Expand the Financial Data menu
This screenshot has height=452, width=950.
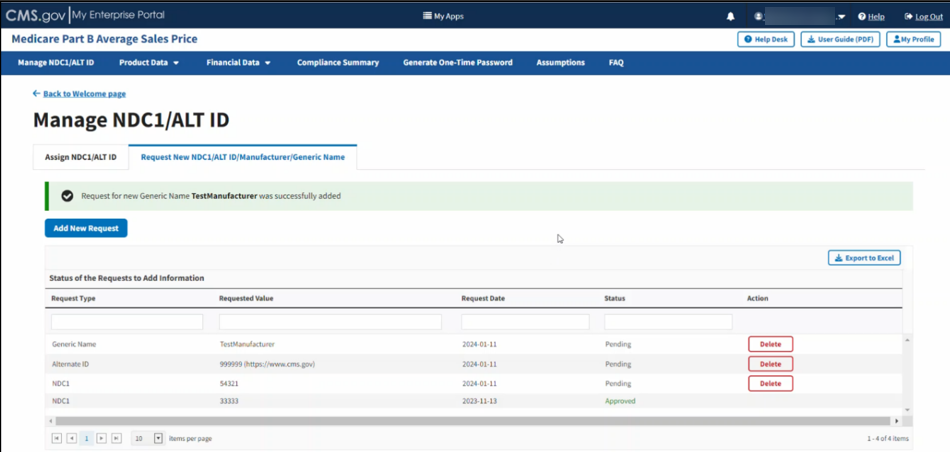click(x=238, y=62)
